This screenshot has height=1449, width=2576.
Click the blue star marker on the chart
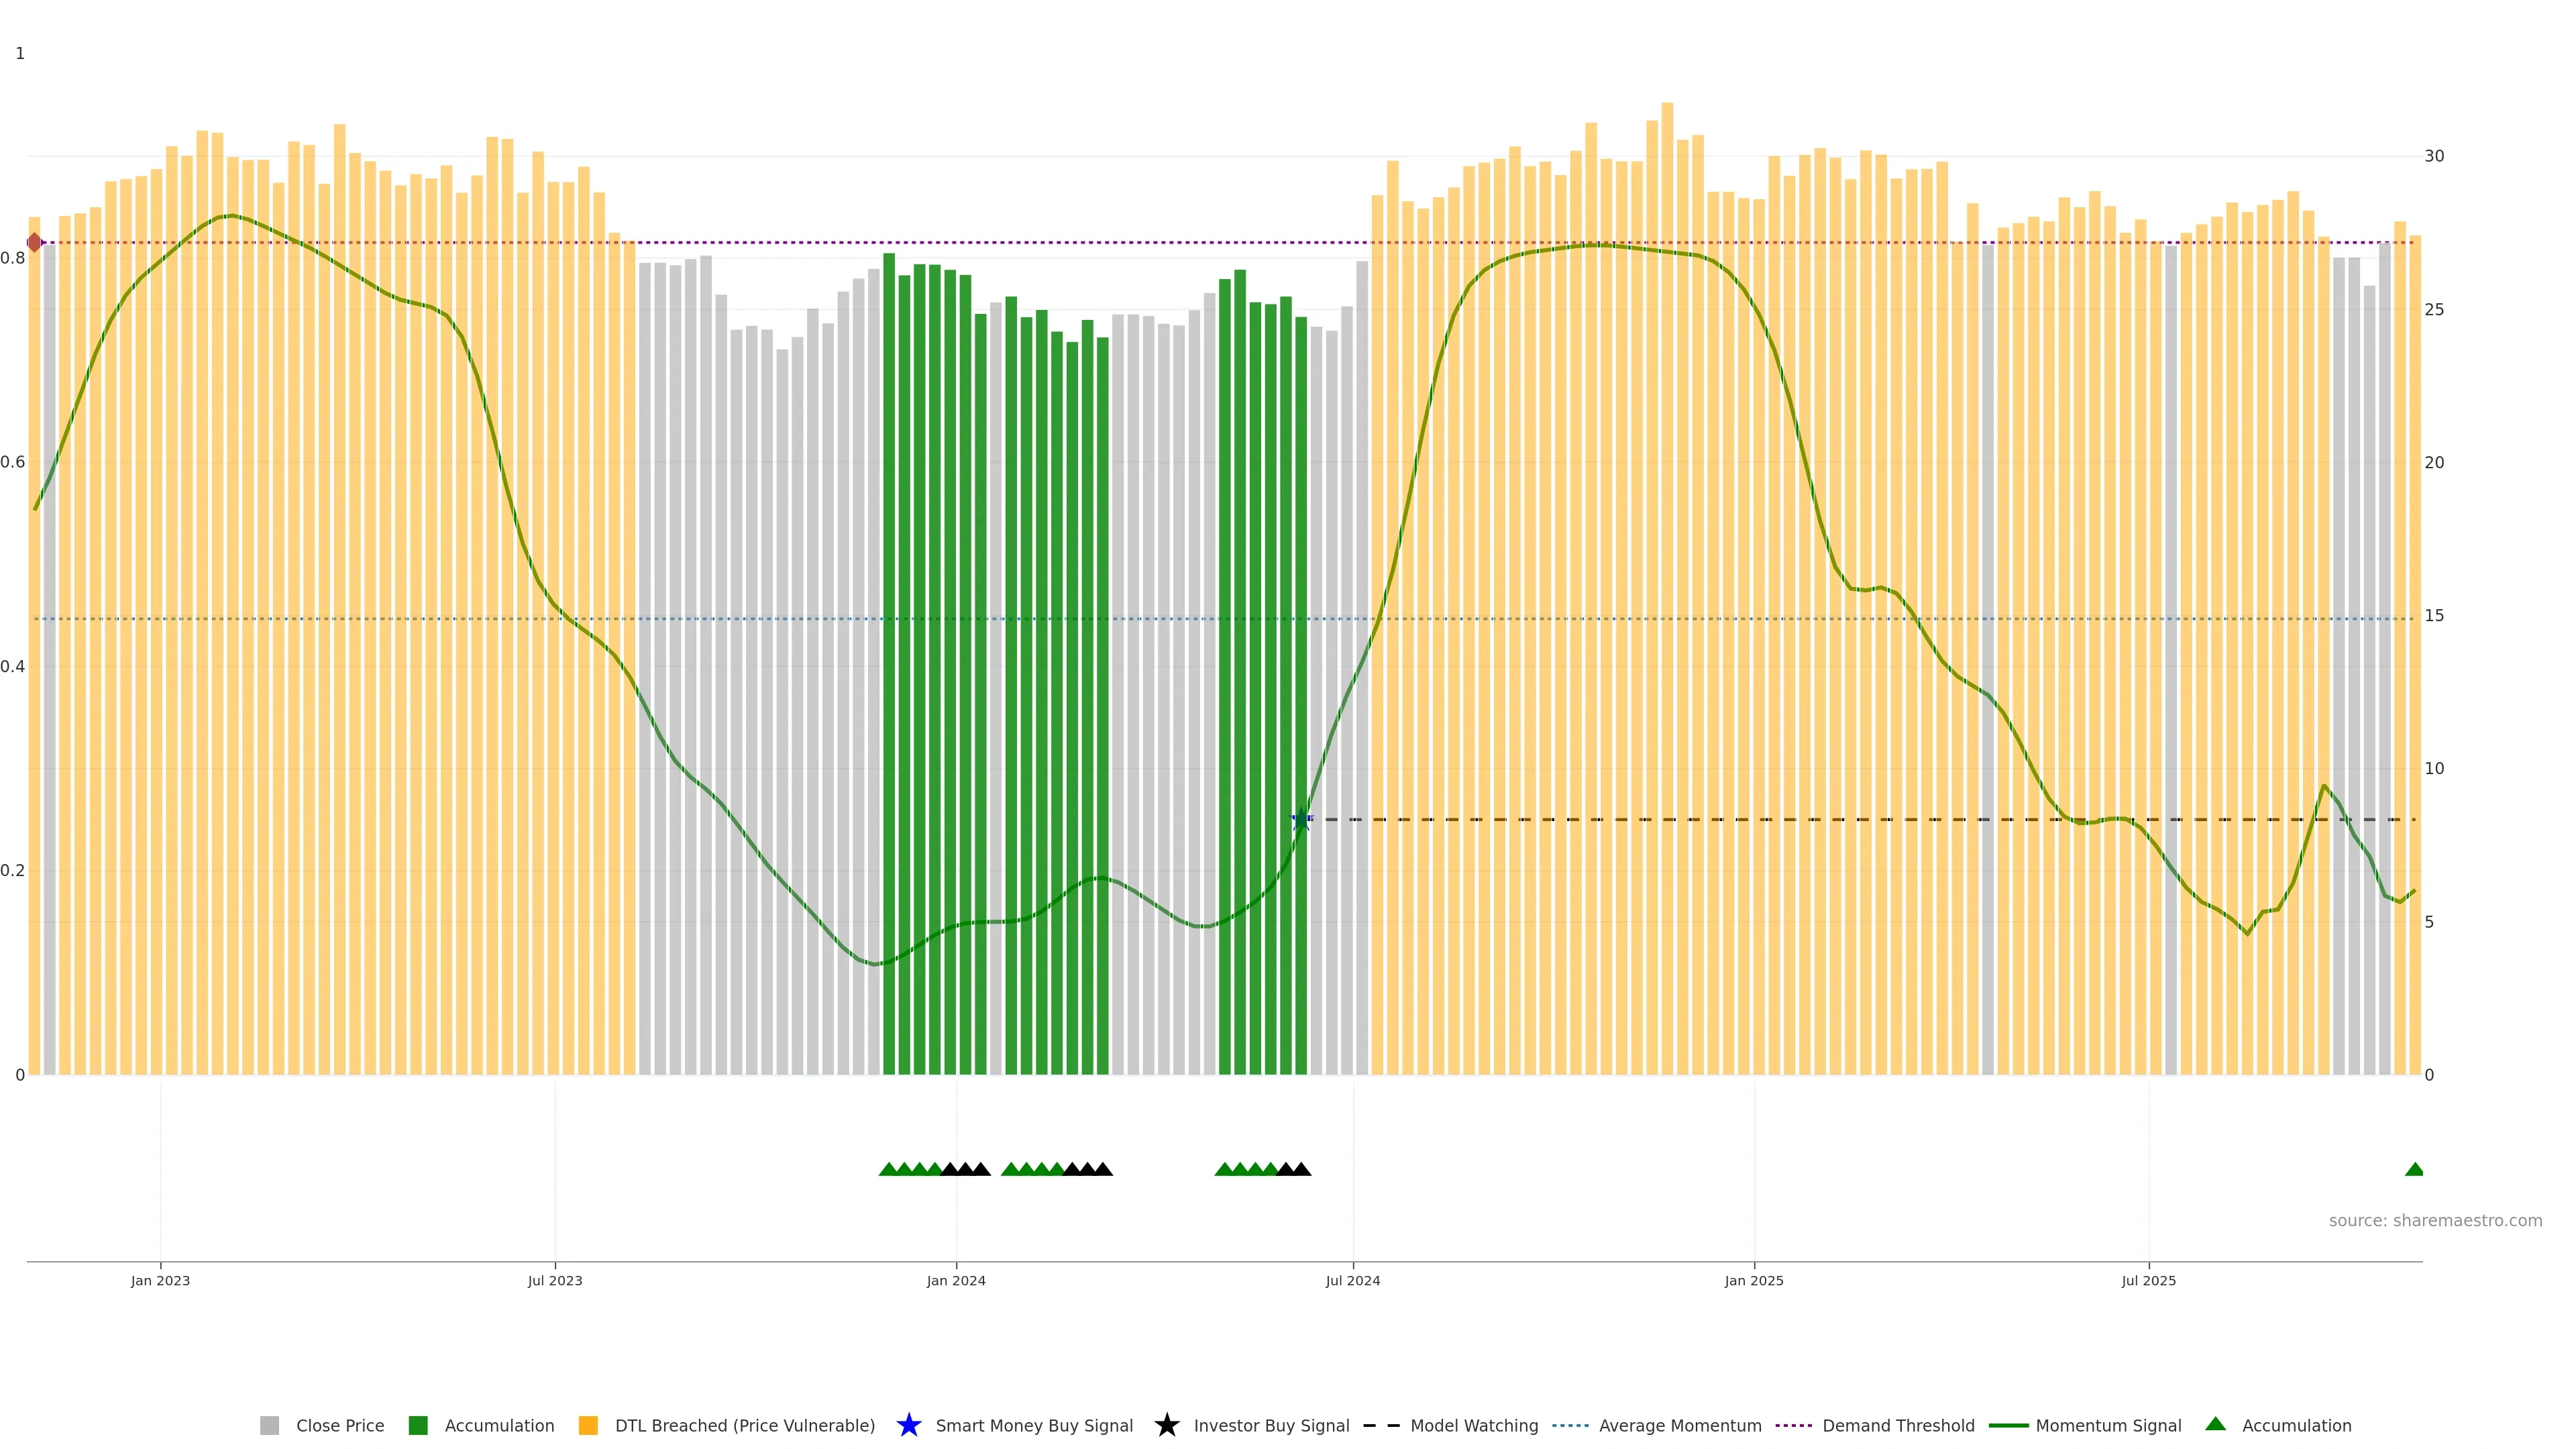coord(1300,820)
